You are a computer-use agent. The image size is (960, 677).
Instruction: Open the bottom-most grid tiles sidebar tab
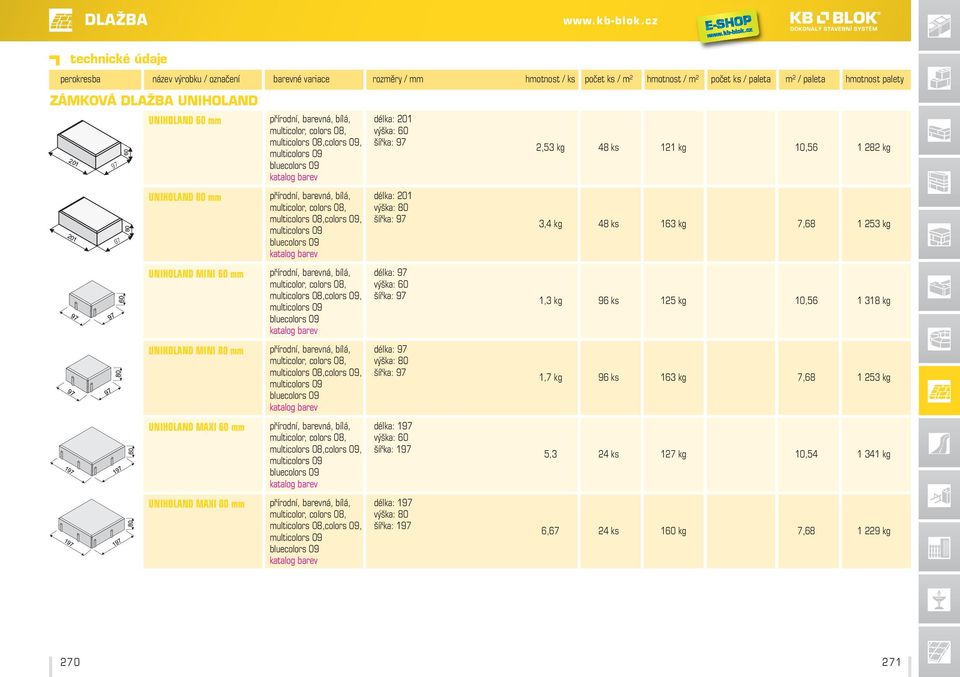(939, 651)
